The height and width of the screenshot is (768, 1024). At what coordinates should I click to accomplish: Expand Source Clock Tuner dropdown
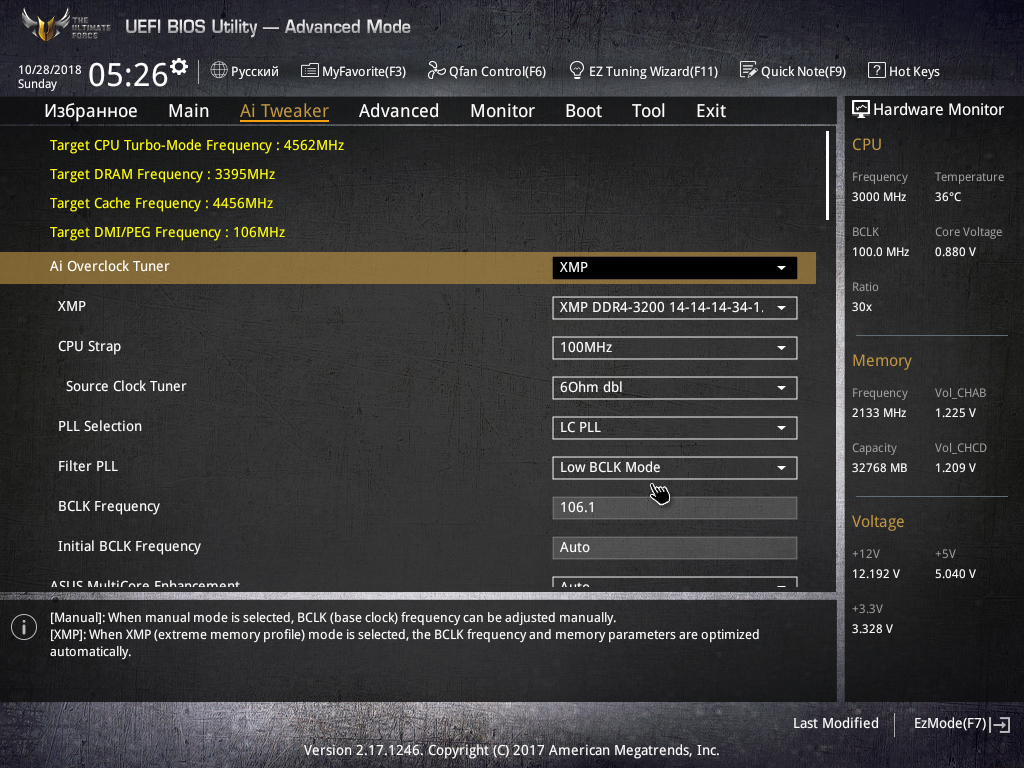click(675, 387)
